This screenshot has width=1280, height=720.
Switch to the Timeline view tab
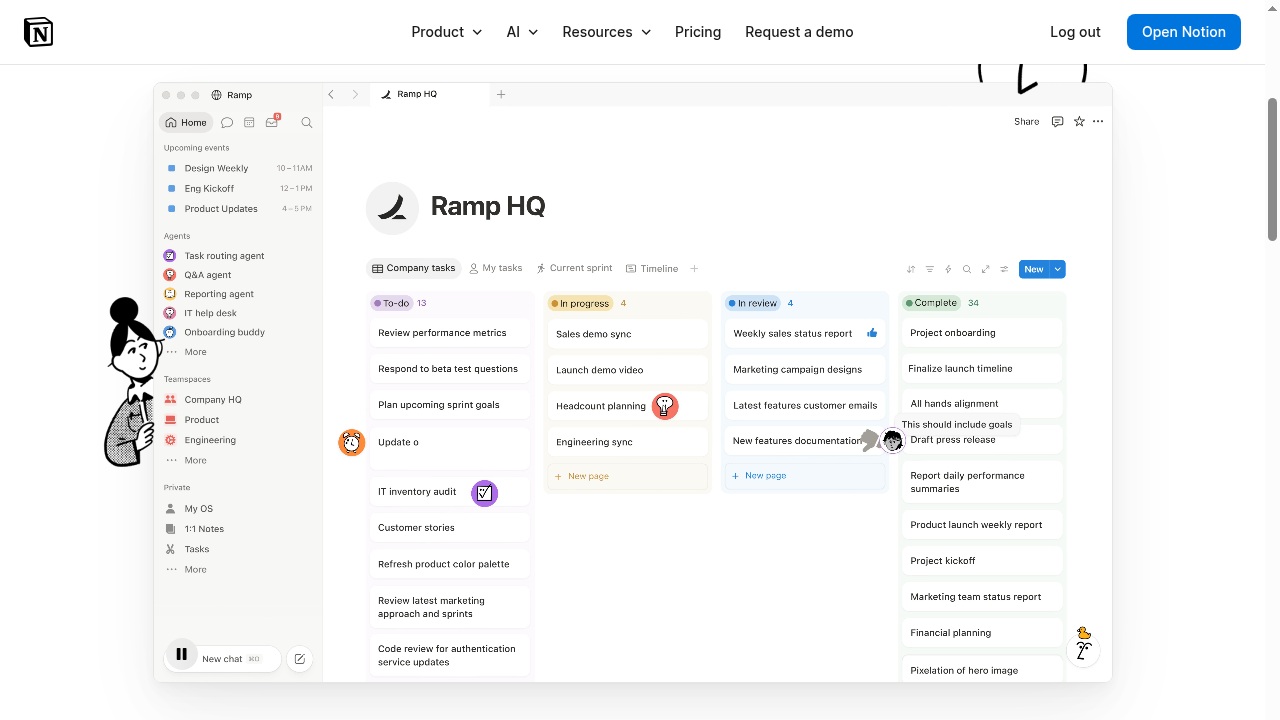click(652, 268)
